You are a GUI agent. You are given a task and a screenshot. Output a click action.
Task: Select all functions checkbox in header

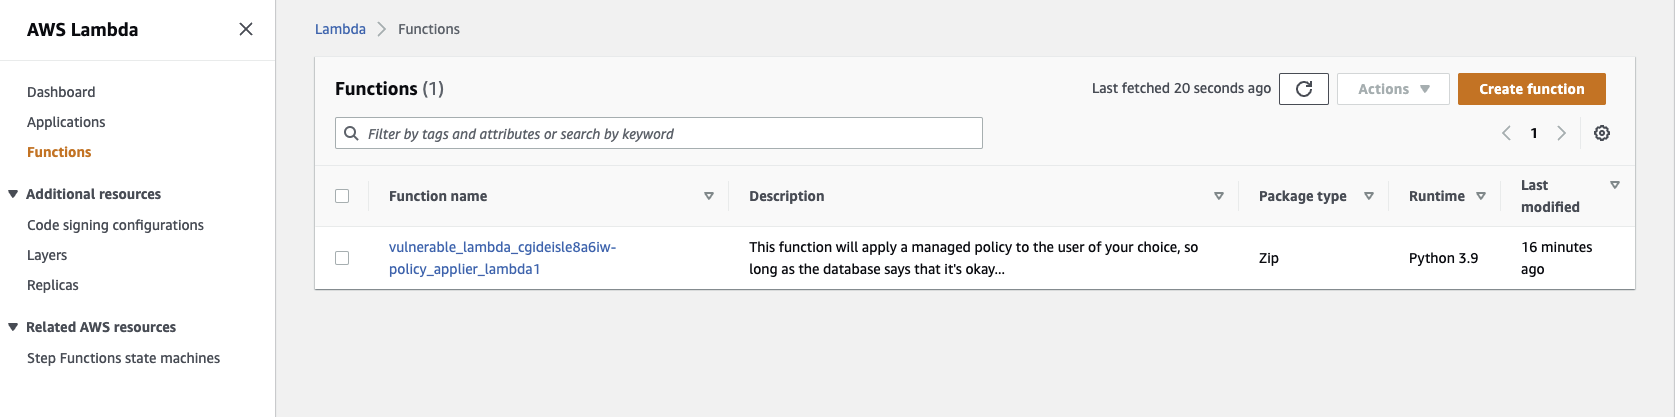click(x=342, y=196)
